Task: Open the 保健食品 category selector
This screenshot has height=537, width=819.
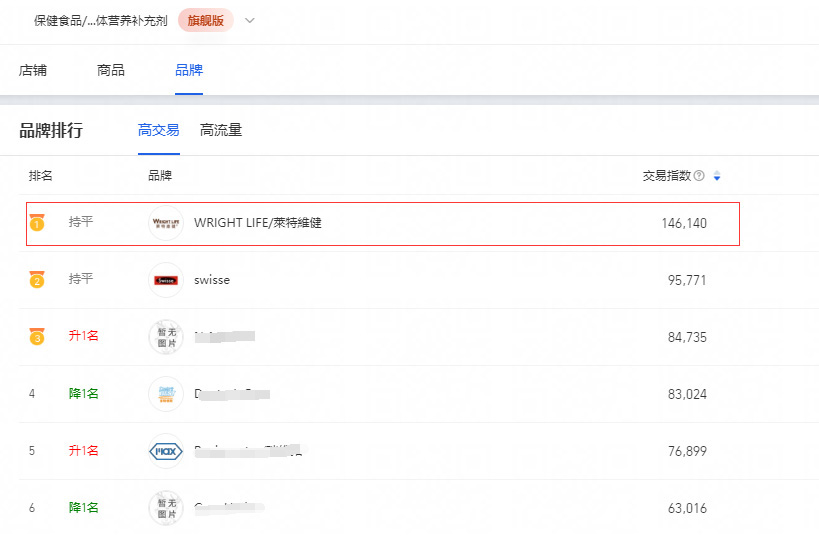Action: coord(101,21)
